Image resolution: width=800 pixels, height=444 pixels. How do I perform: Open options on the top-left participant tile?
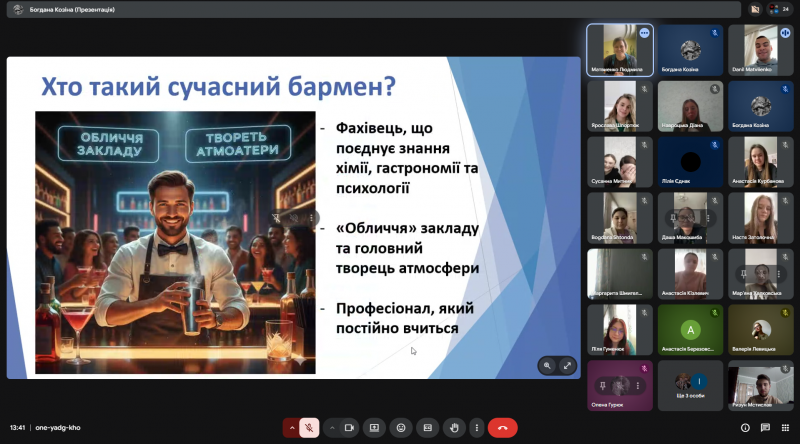tap(644, 33)
